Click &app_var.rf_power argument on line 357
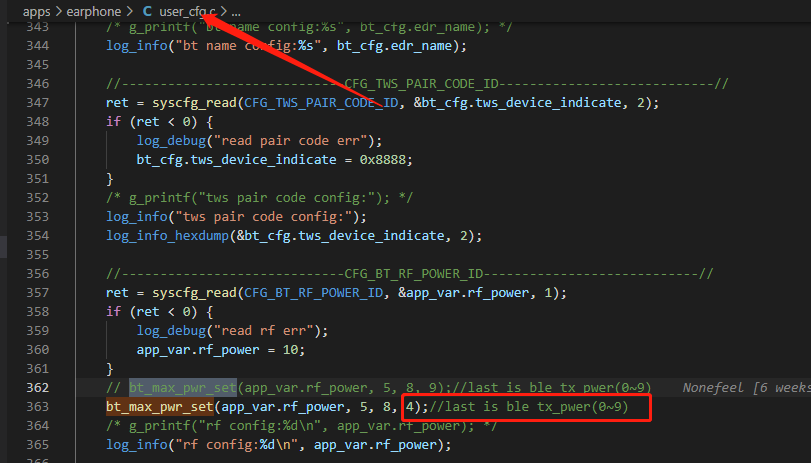This screenshot has width=811, height=463. (463, 292)
